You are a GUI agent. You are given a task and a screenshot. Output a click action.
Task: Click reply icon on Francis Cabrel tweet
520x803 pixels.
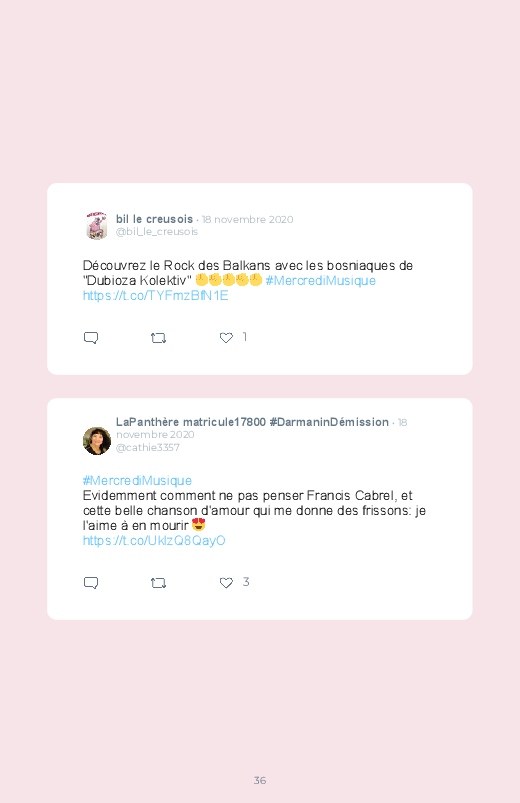pos(91,583)
